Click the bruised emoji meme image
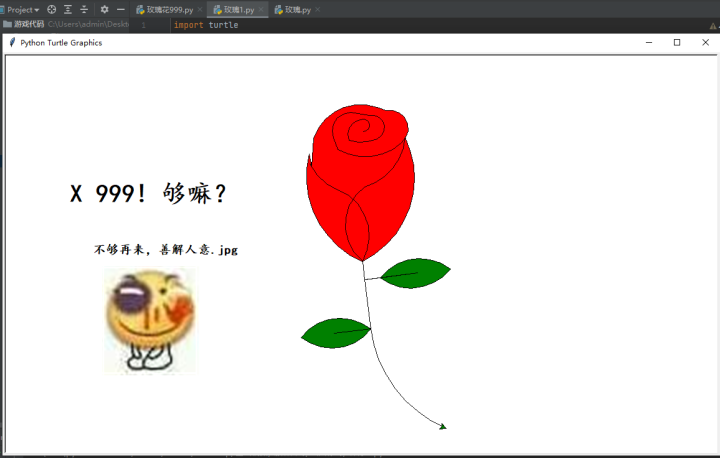 150,321
